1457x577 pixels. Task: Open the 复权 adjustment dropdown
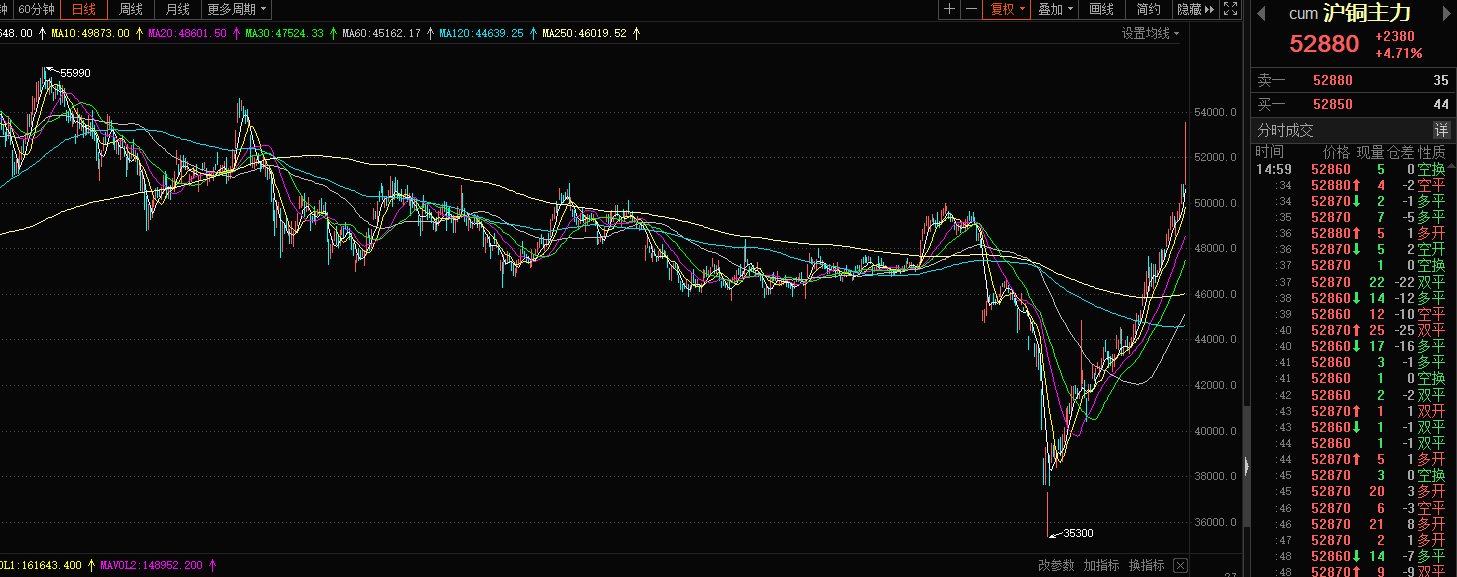tap(1007, 9)
